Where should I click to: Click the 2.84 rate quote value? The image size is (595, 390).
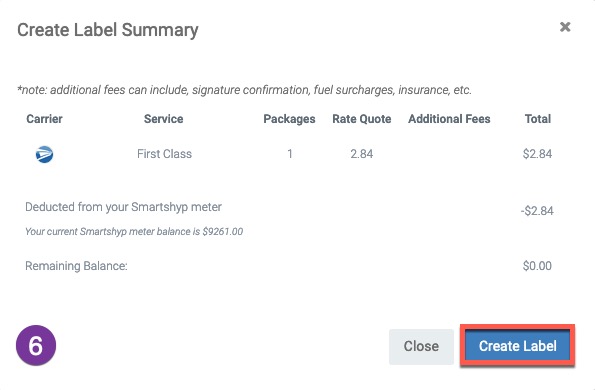[x=362, y=154]
